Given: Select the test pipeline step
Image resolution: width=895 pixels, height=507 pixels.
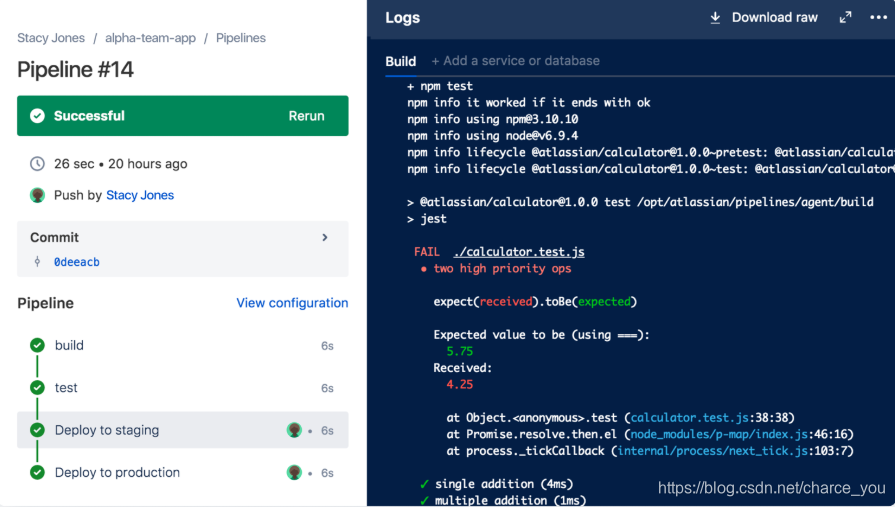Looking at the screenshot, I should pos(183,388).
